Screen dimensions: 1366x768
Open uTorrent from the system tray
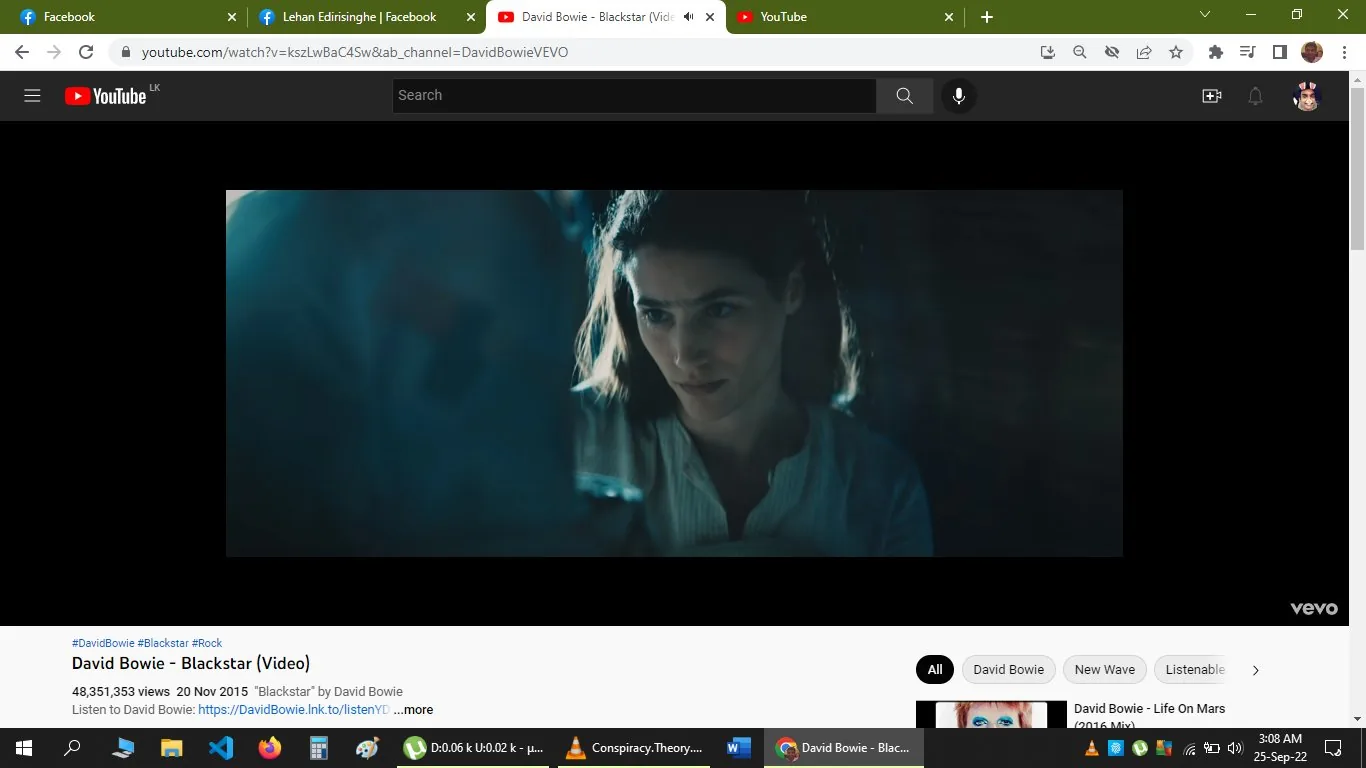[1139, 748]
